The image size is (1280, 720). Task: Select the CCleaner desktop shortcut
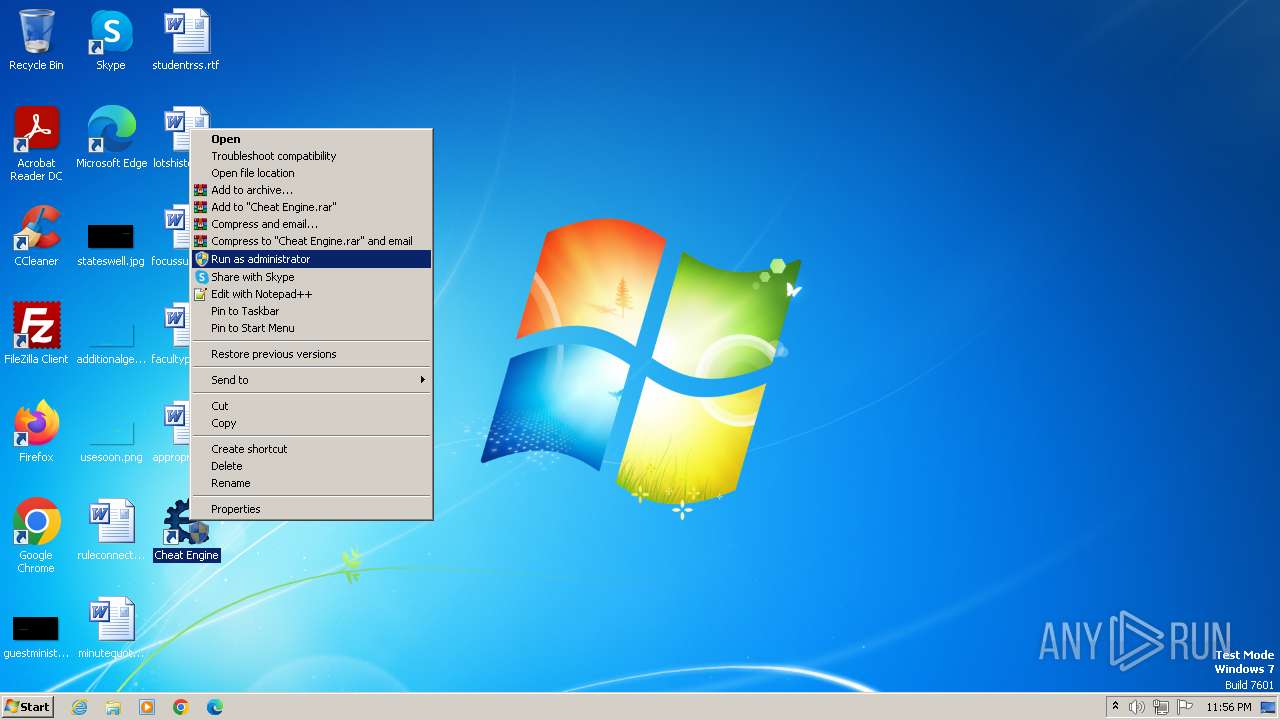coord(36,236)
